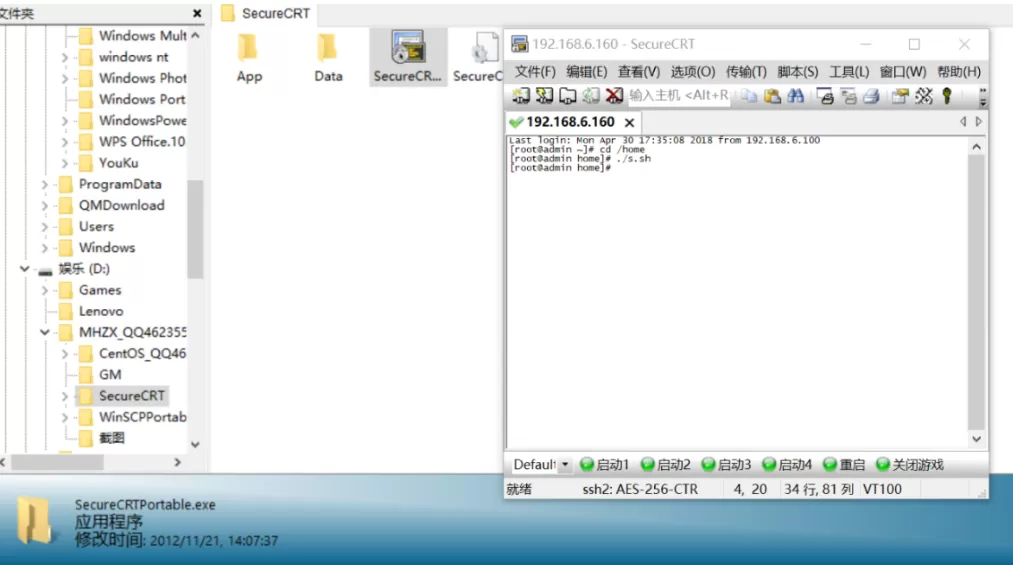Click the Quick Connect toolbar icon
This screenshot has height=565, width=1013.
pos(544,96)
